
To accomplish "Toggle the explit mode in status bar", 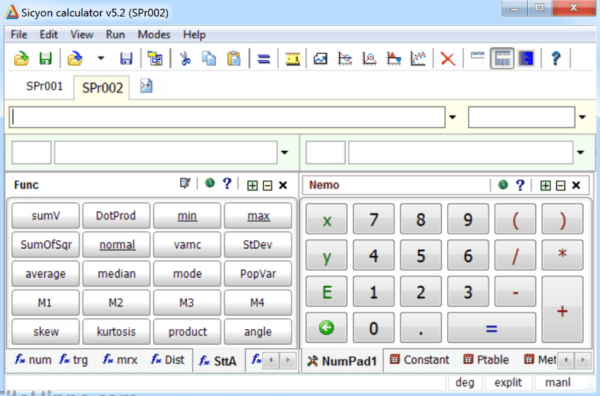I will click(x=508, y=382).
